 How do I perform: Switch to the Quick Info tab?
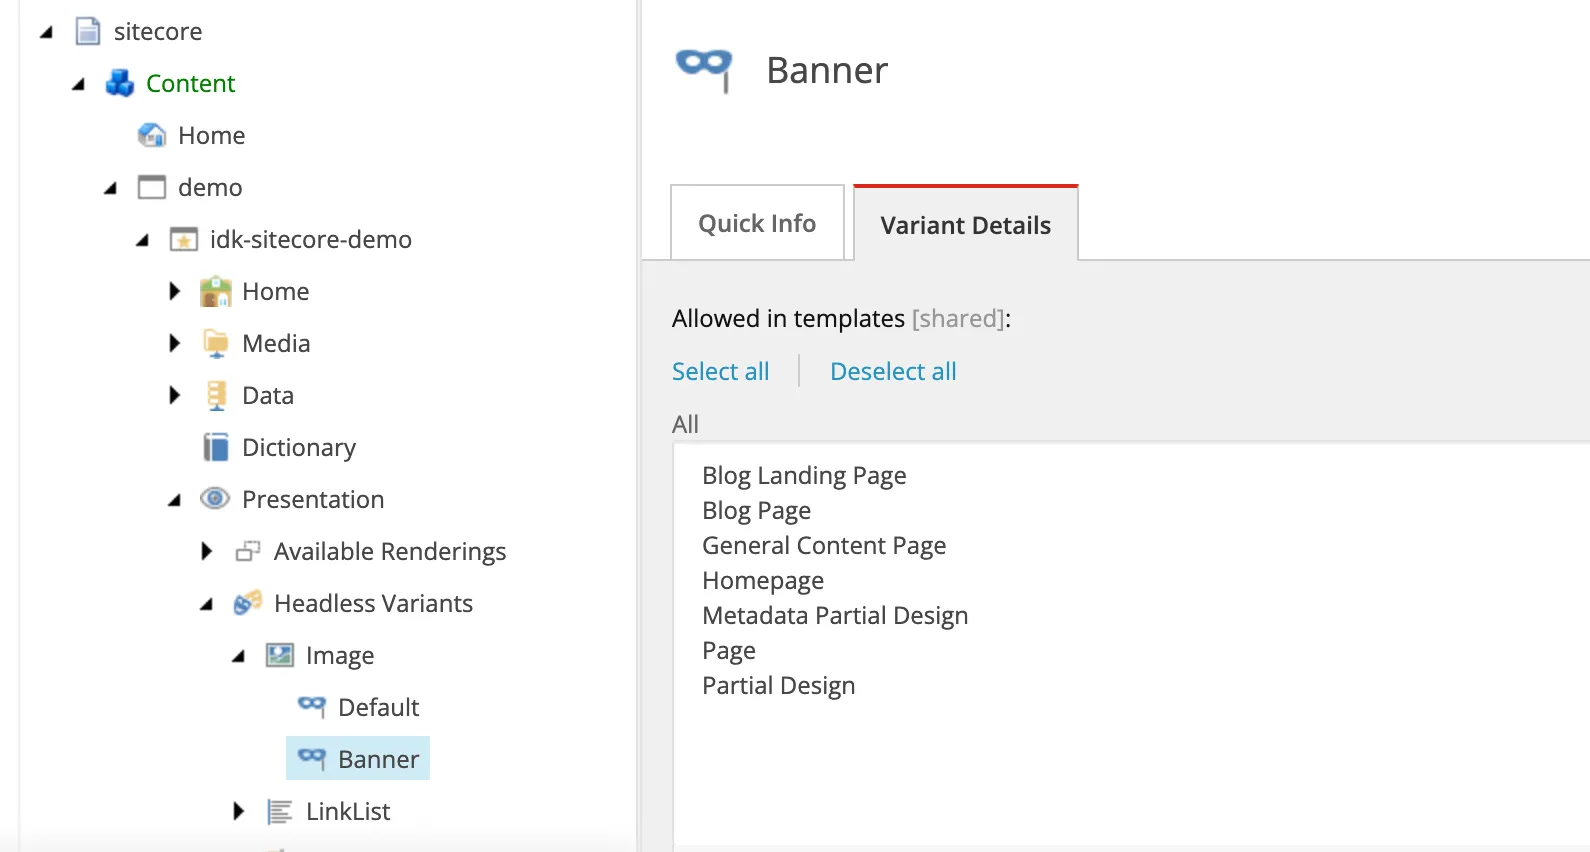coord(757,223)
